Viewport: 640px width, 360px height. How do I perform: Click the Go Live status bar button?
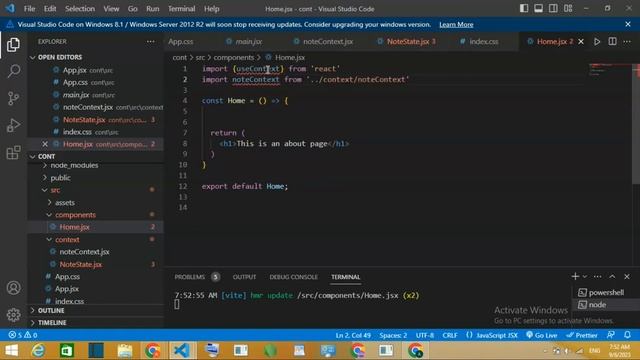tap(542, 335)
